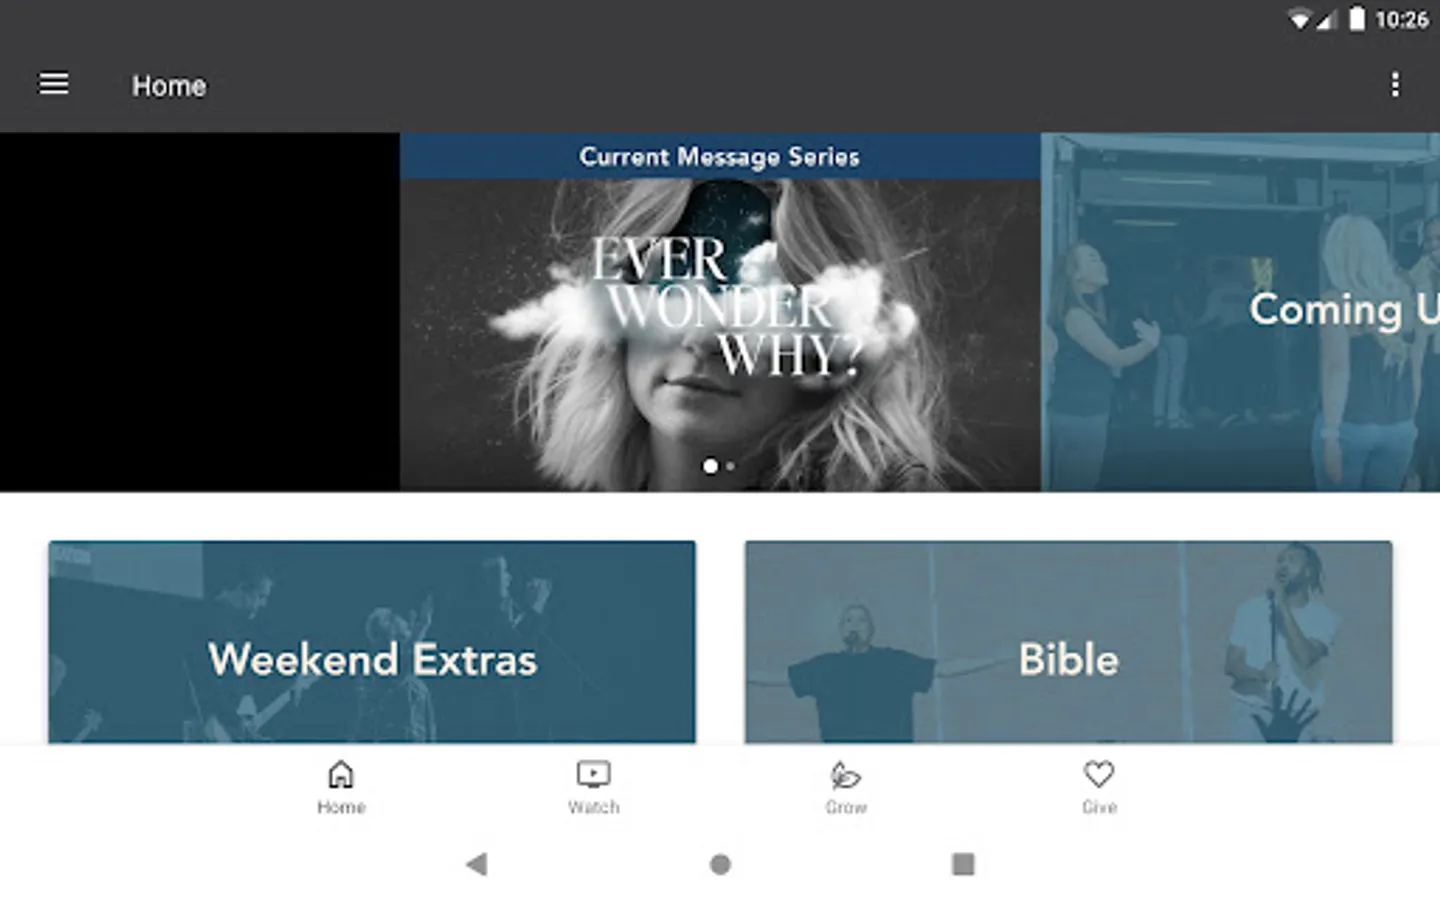Tap the Android home circle
Screen dimensions: 1440x900
(x=720, y=864)
